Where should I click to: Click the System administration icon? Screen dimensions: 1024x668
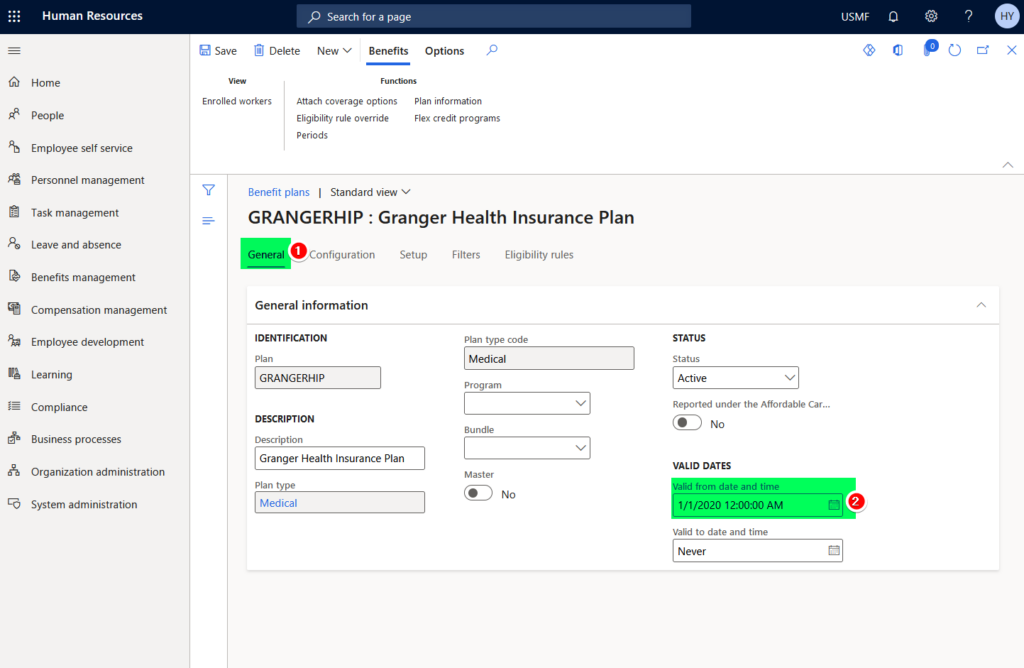click(14, 503)
